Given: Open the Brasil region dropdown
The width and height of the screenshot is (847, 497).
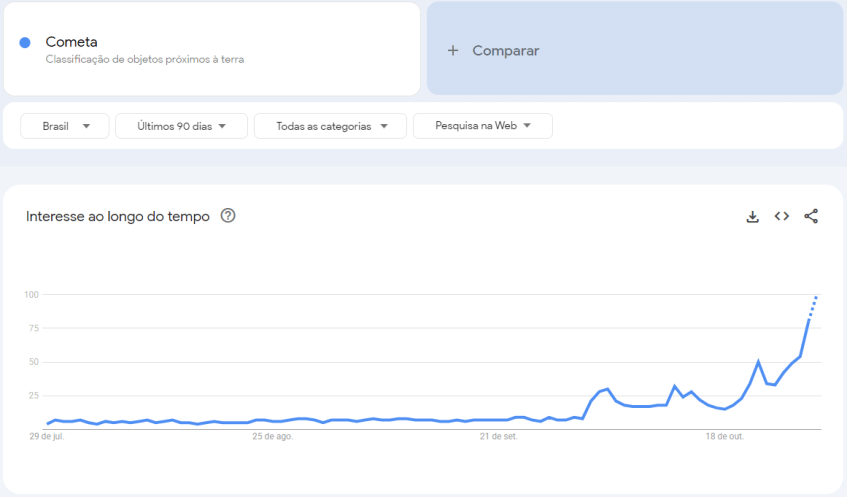Looking at the screenshot, I should click(65, 126).
